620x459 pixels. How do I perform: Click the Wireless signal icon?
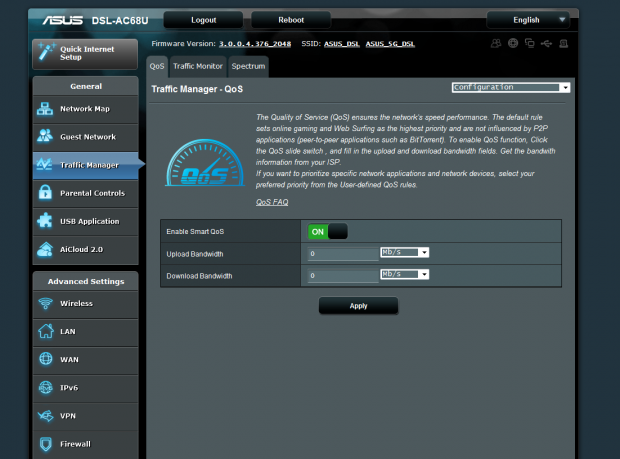click(x=45, y=303)
